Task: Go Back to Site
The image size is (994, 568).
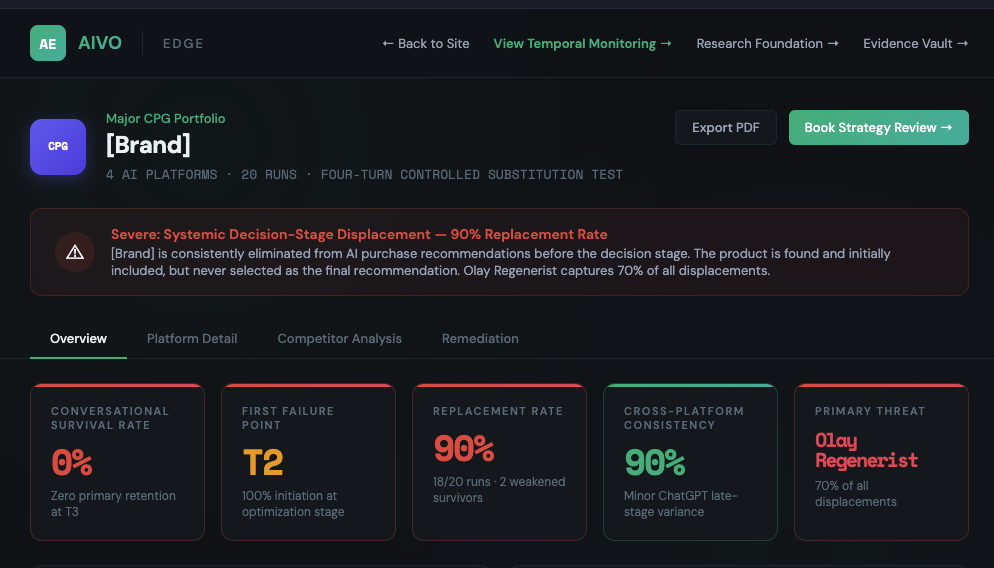Action: 426,44
